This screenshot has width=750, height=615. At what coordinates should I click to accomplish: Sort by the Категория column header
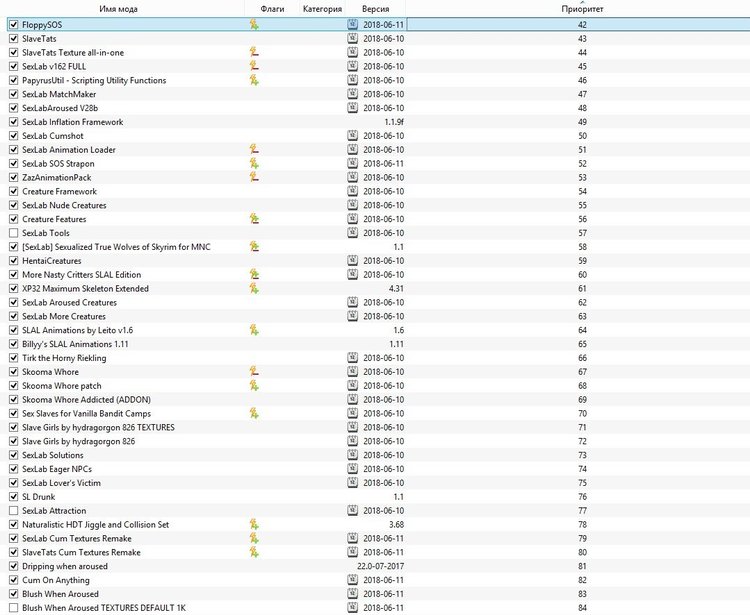[322, 9]
